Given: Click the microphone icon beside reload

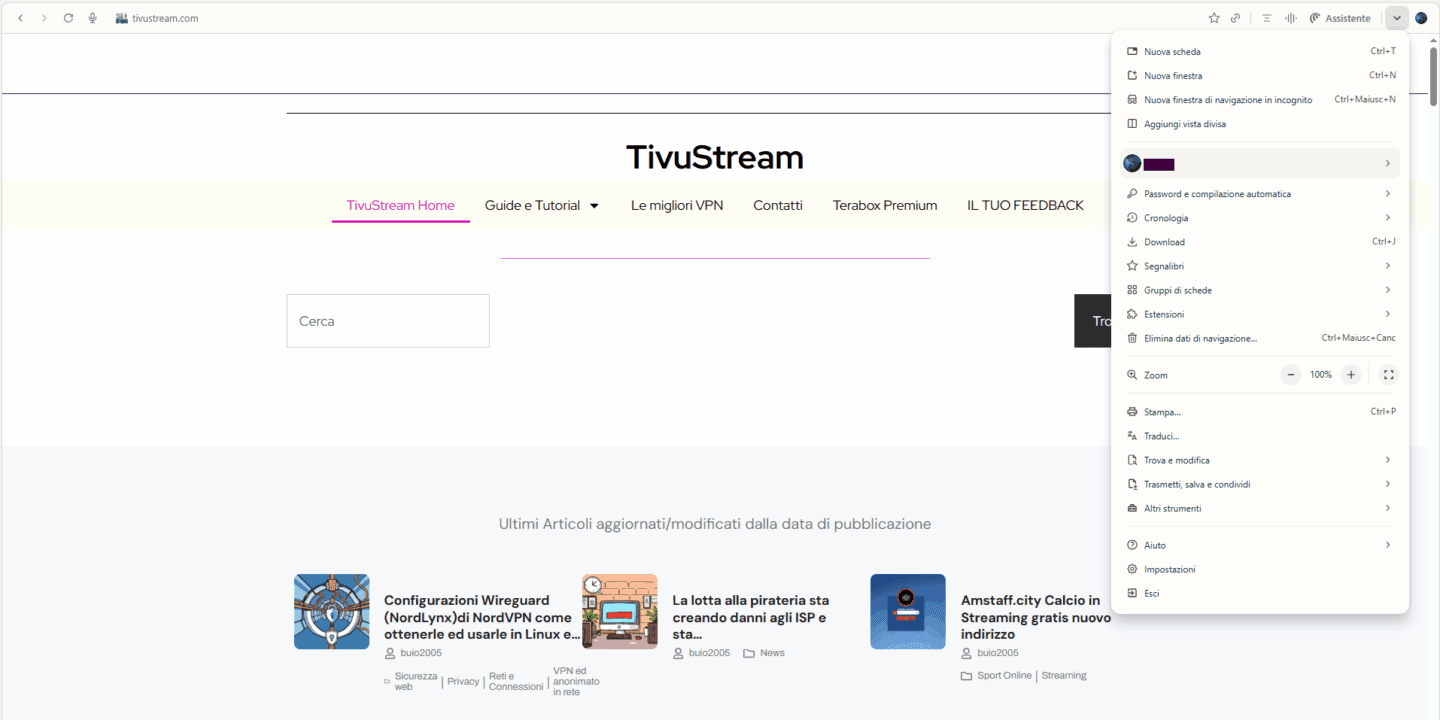Looking at the screenshot, I should click(93, 18).
